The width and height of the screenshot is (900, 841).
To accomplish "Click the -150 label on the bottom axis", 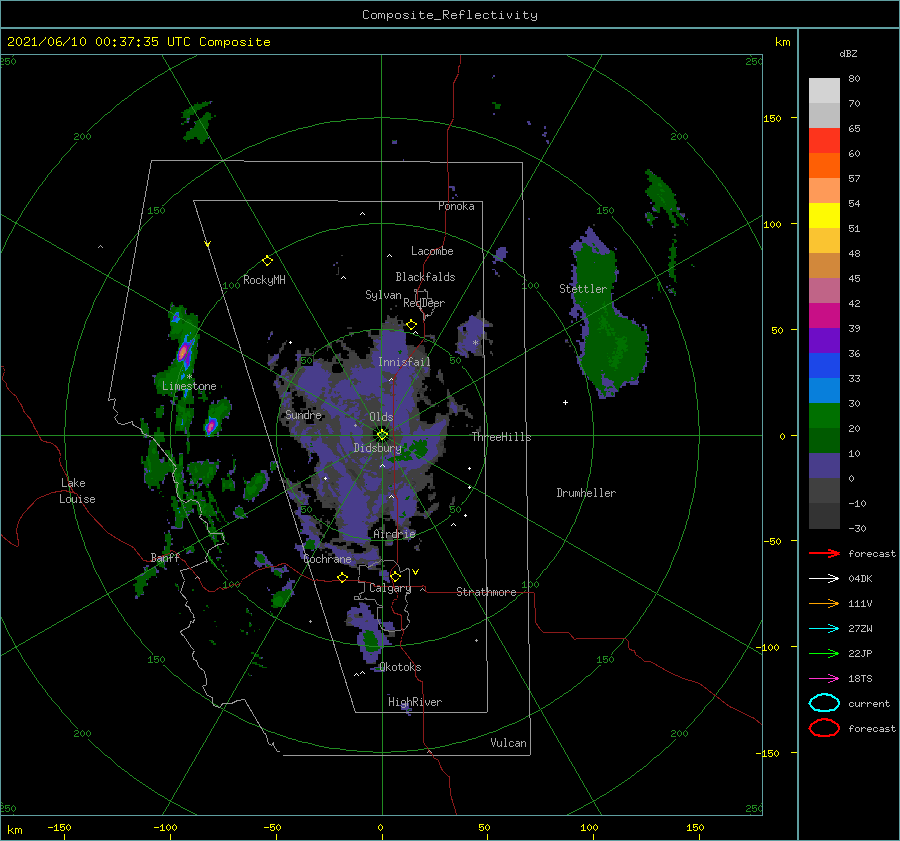I will [x=59, y=827].
